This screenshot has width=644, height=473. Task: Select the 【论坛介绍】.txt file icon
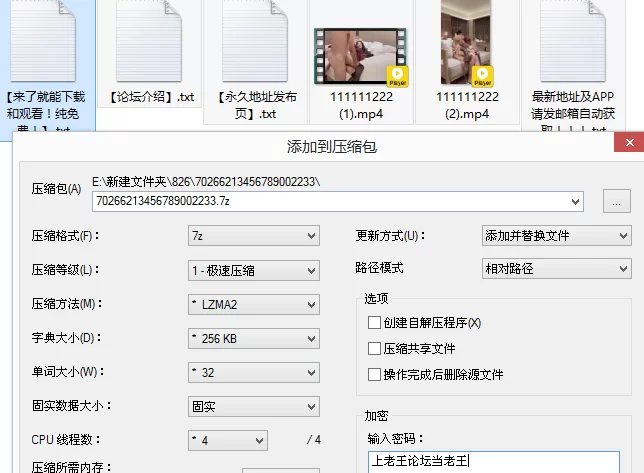149,41
